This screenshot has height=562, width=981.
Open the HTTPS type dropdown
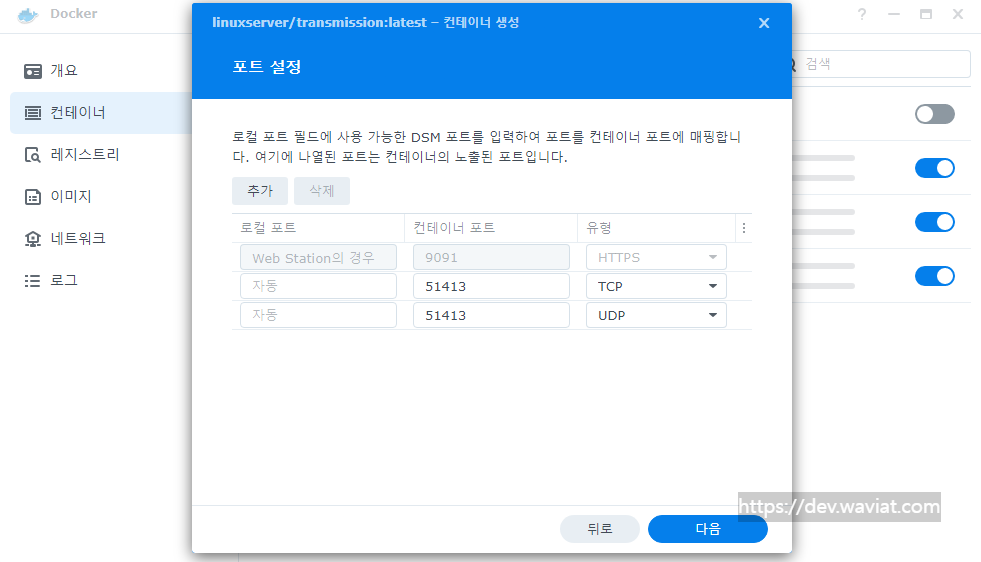656,257
